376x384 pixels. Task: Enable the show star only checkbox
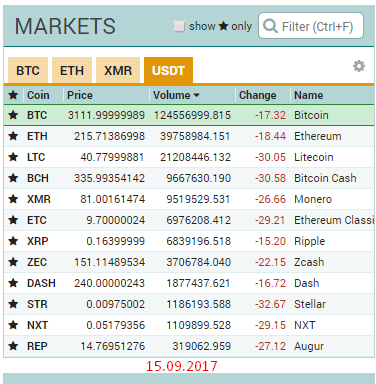click(179, 26)
